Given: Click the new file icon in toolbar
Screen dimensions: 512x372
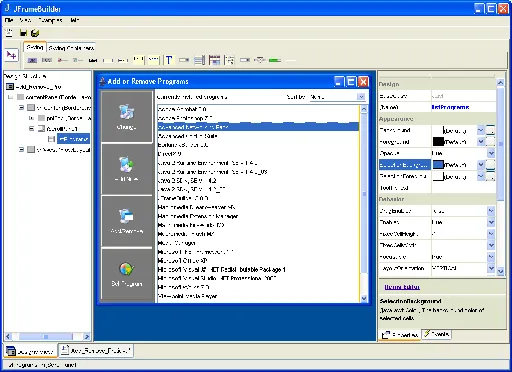Looking at the screenshot, I should point(9,33).
